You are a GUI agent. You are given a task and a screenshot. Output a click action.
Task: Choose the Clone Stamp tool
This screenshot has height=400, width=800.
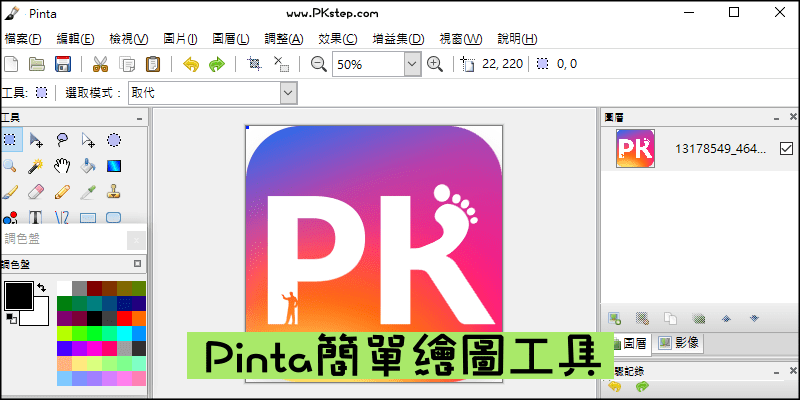(114, 192)
